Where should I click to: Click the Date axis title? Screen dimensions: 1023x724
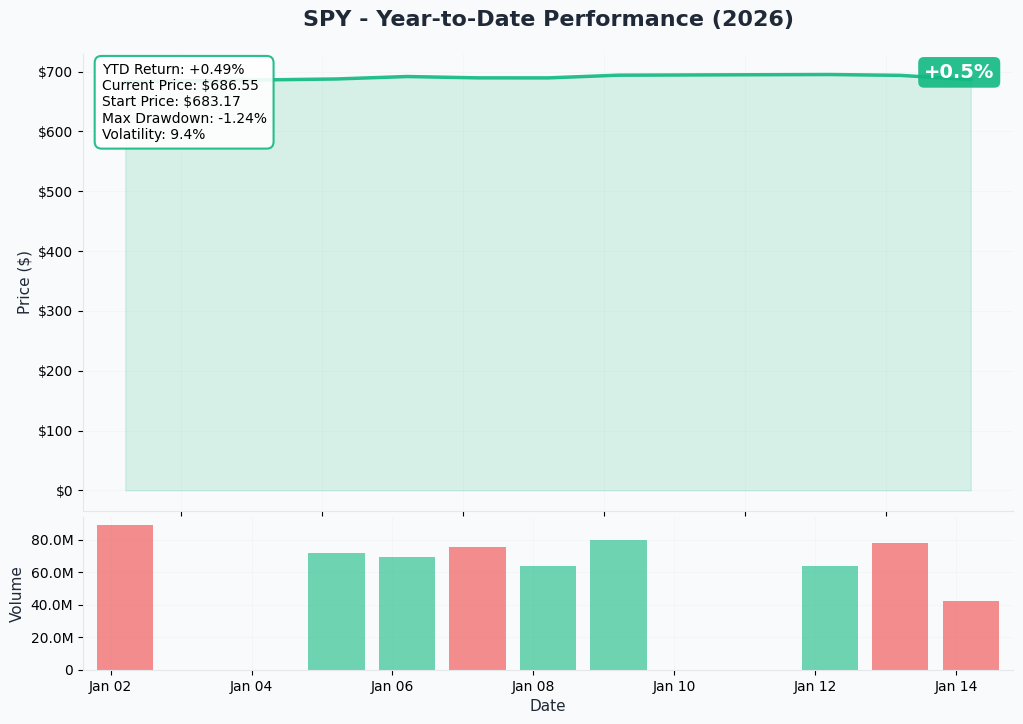[x=547, y=706]
